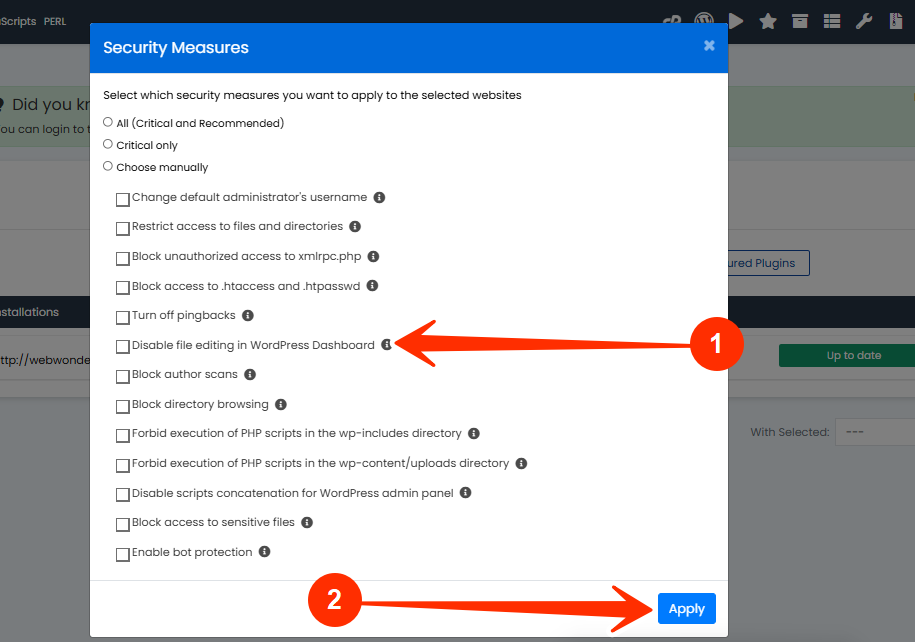Open info icon for Restrict access to files
The height and width of the screenshot is (642, 915).
click(x=355, y=226)
